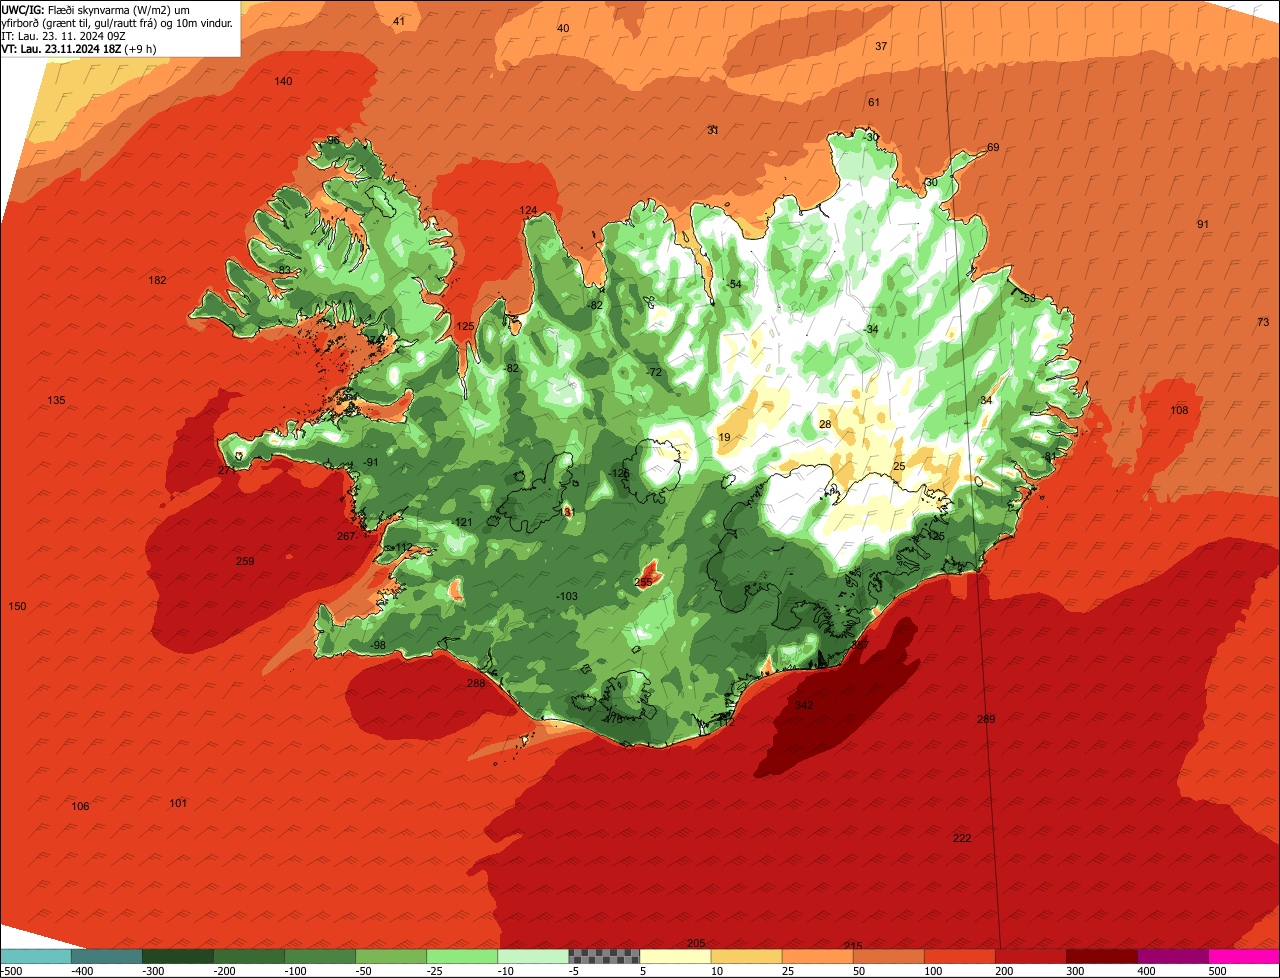Select the magenta legend swatch above 500
The width and height of the screenshot is (1280, 978).
click(1244, 956)
